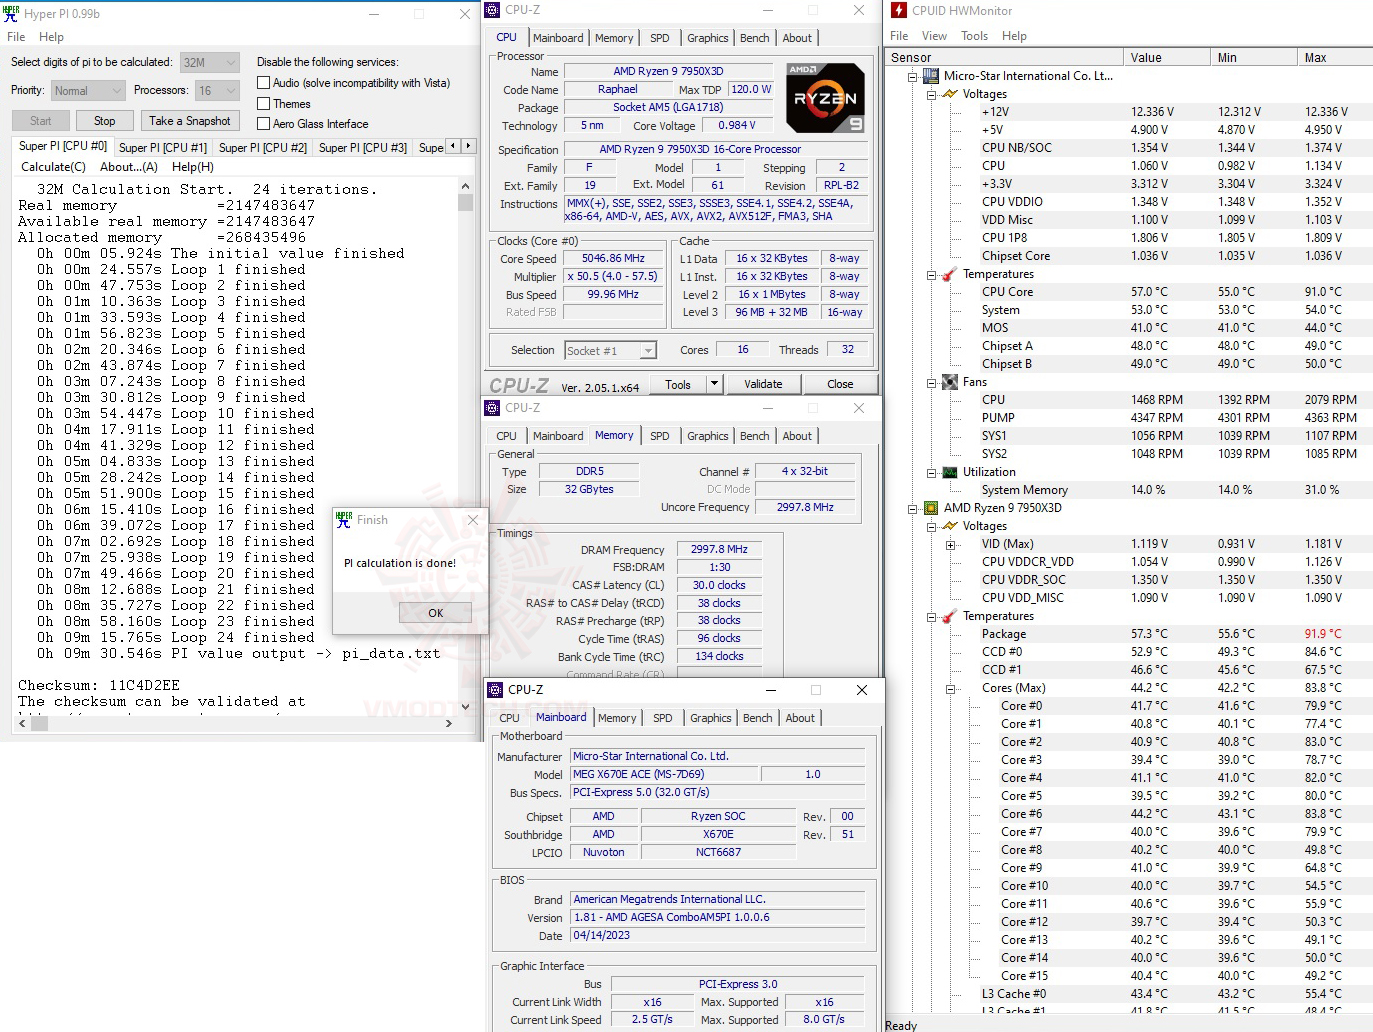
Task: Collapse the Utilization tree node
Action: click(x=932, y=472)
